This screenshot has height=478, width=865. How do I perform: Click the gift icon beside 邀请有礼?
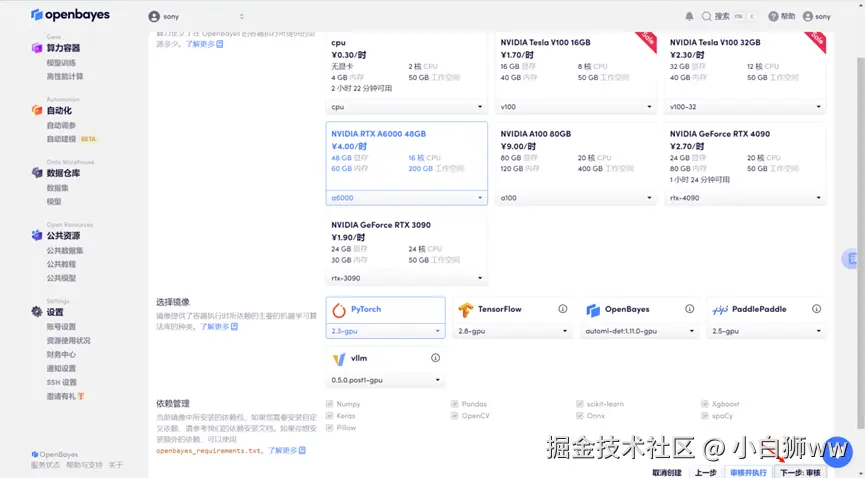coord(81,396)
